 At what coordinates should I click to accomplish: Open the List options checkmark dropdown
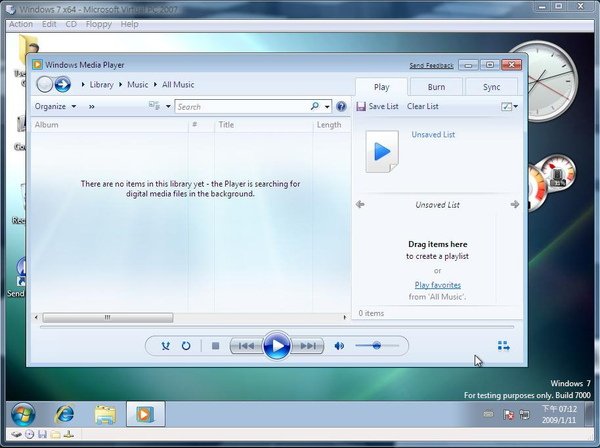pyautogui.click(x=509, y=106)
